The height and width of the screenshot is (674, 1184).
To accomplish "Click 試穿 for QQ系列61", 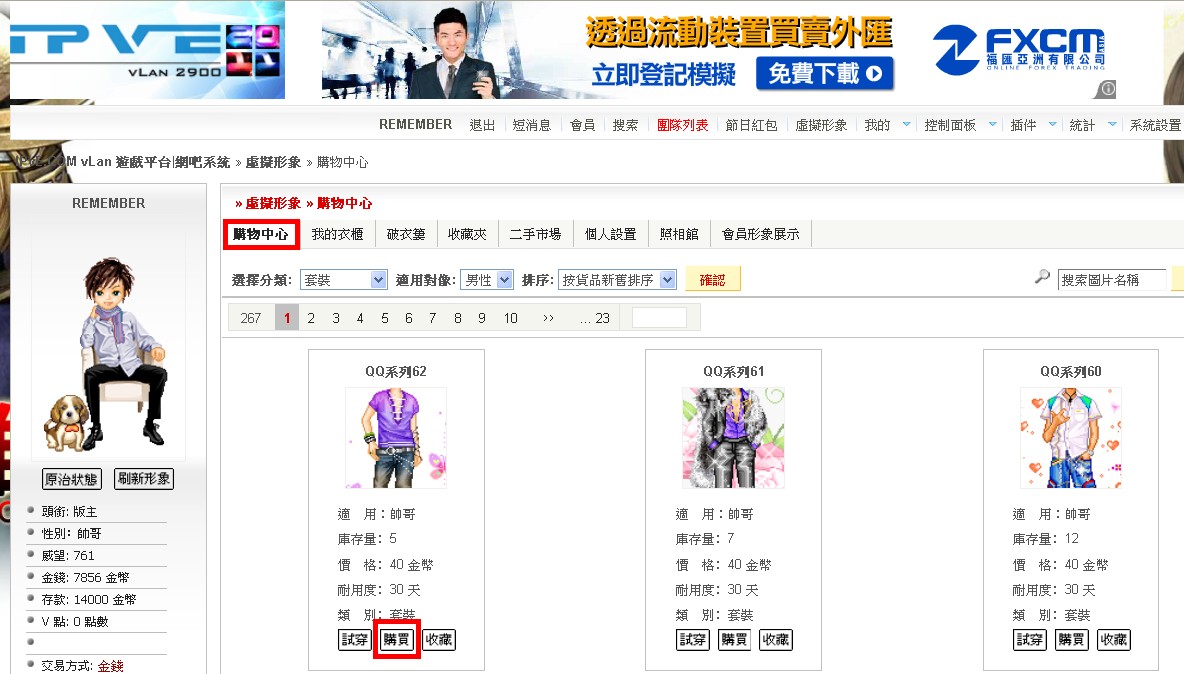I will [692, 639].
